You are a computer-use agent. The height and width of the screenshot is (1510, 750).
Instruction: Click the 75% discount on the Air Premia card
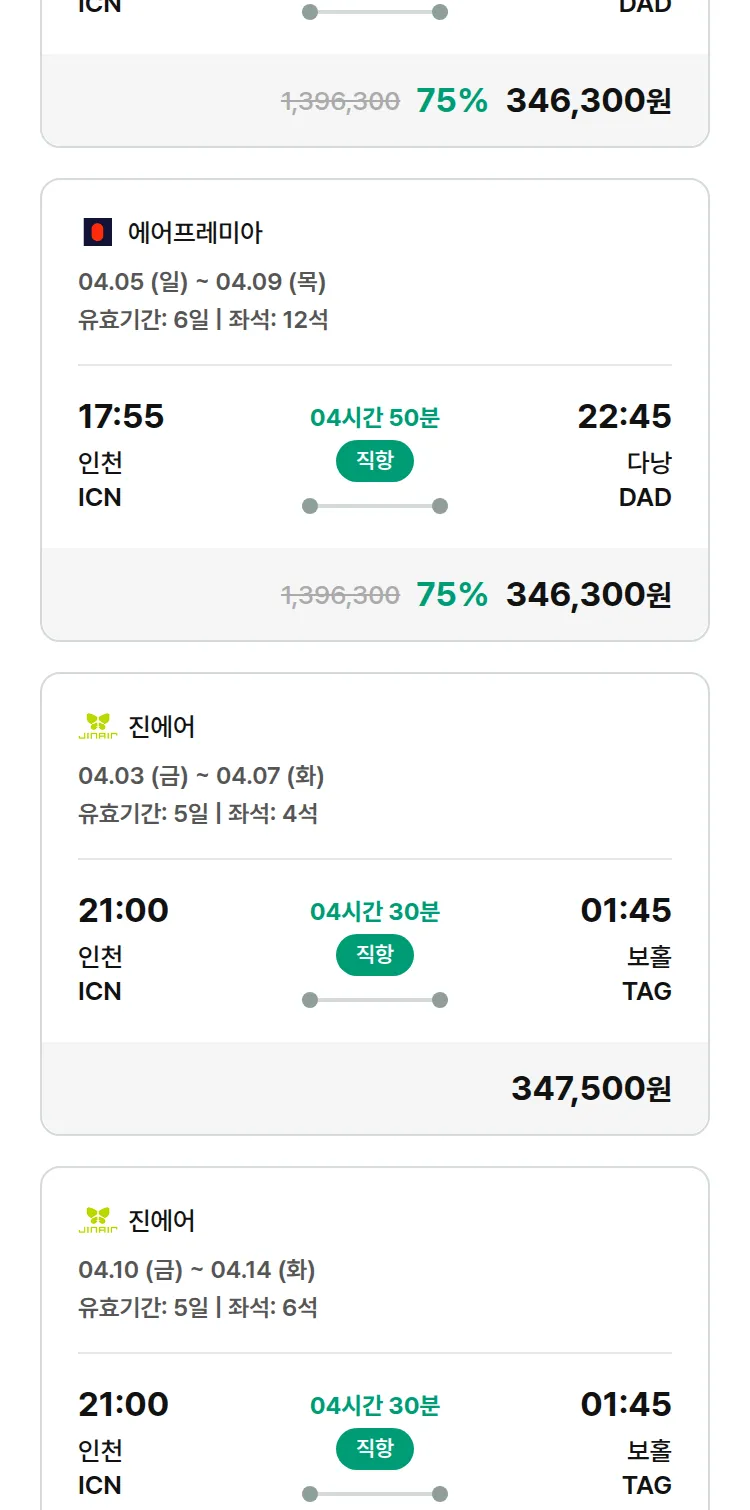(452, 595)
